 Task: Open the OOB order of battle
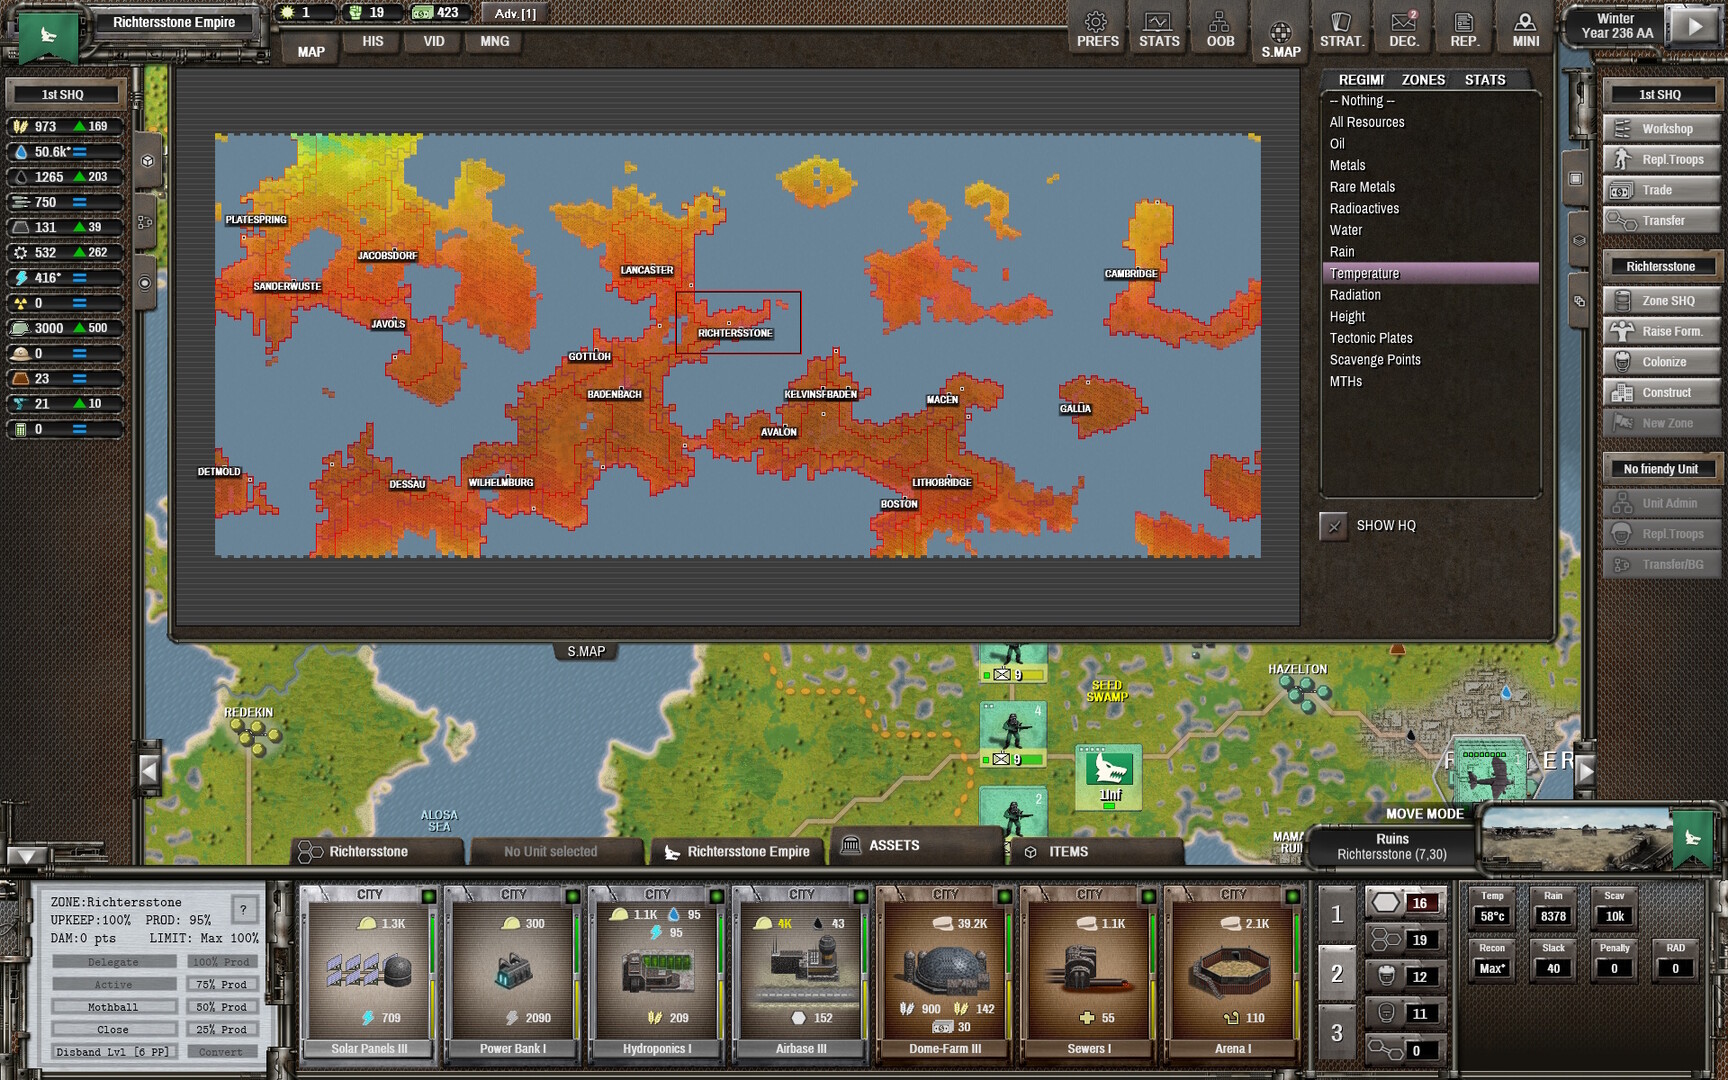1218,27
